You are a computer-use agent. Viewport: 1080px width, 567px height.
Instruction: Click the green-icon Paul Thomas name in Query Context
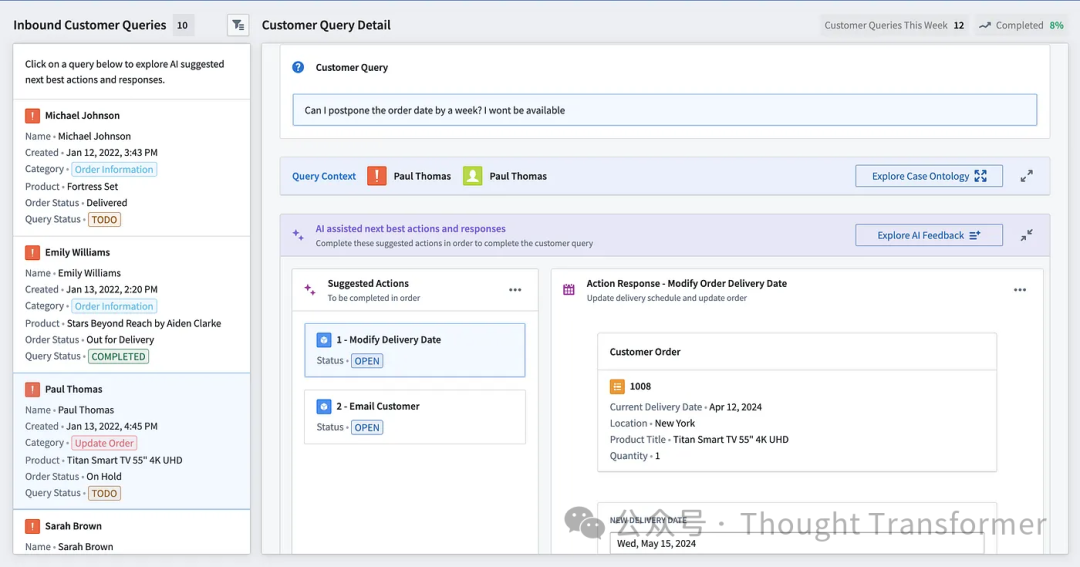(x=518, y=176)
